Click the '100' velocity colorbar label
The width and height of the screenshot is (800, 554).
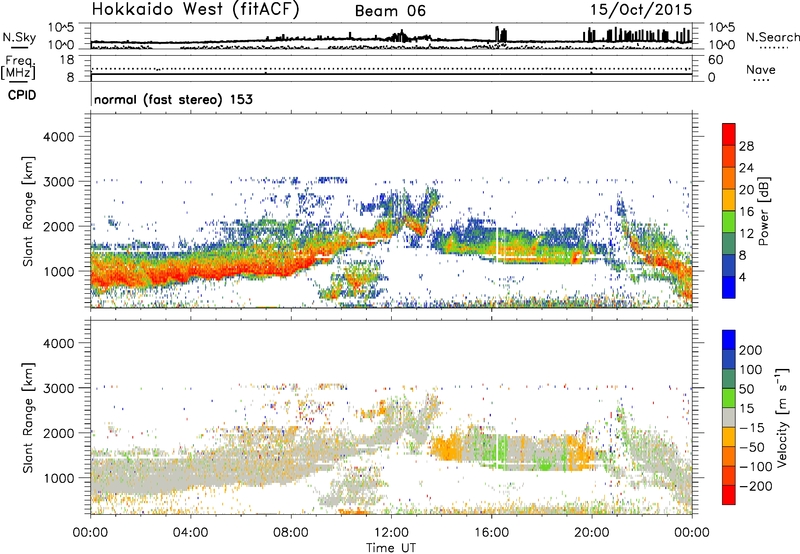751,370
